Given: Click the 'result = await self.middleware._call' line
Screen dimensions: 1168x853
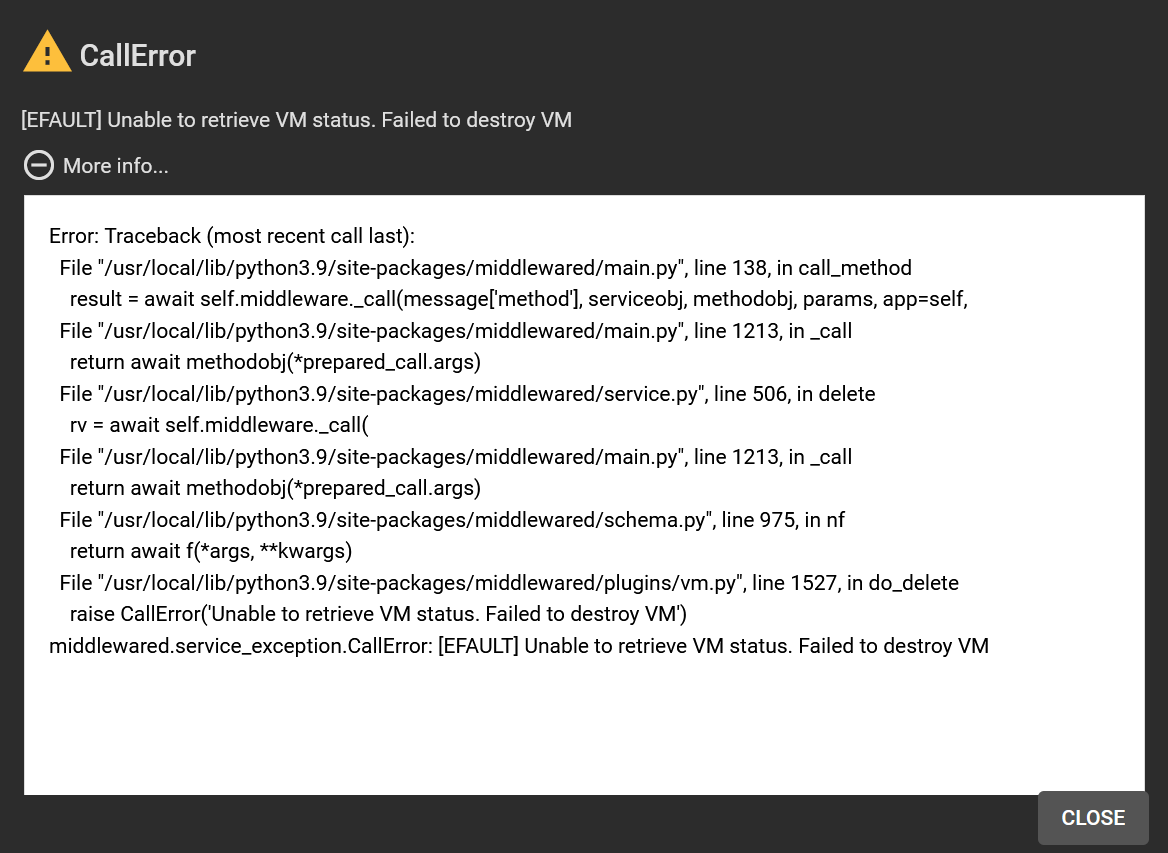Looking at the screenshot, I should pyautogui.click(x=518, y=299).
